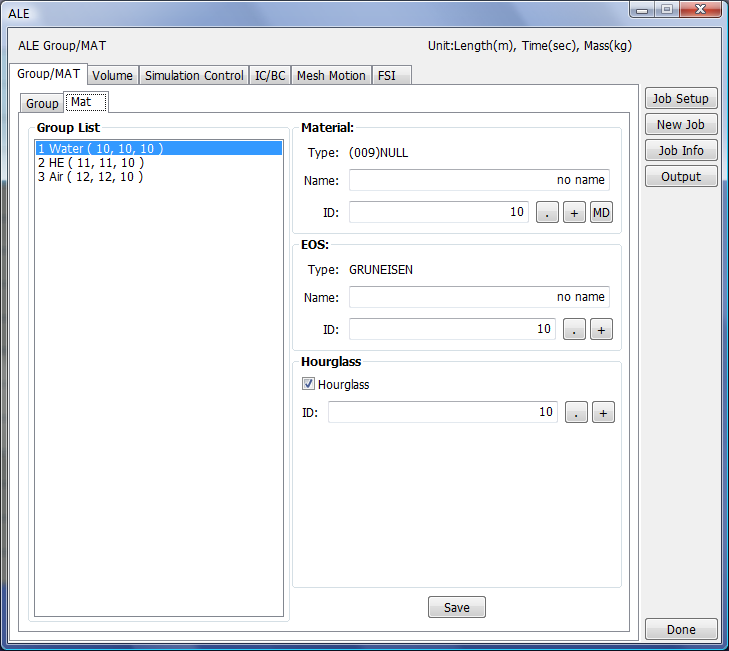Select the Mat sub-tab

point(86,102)
